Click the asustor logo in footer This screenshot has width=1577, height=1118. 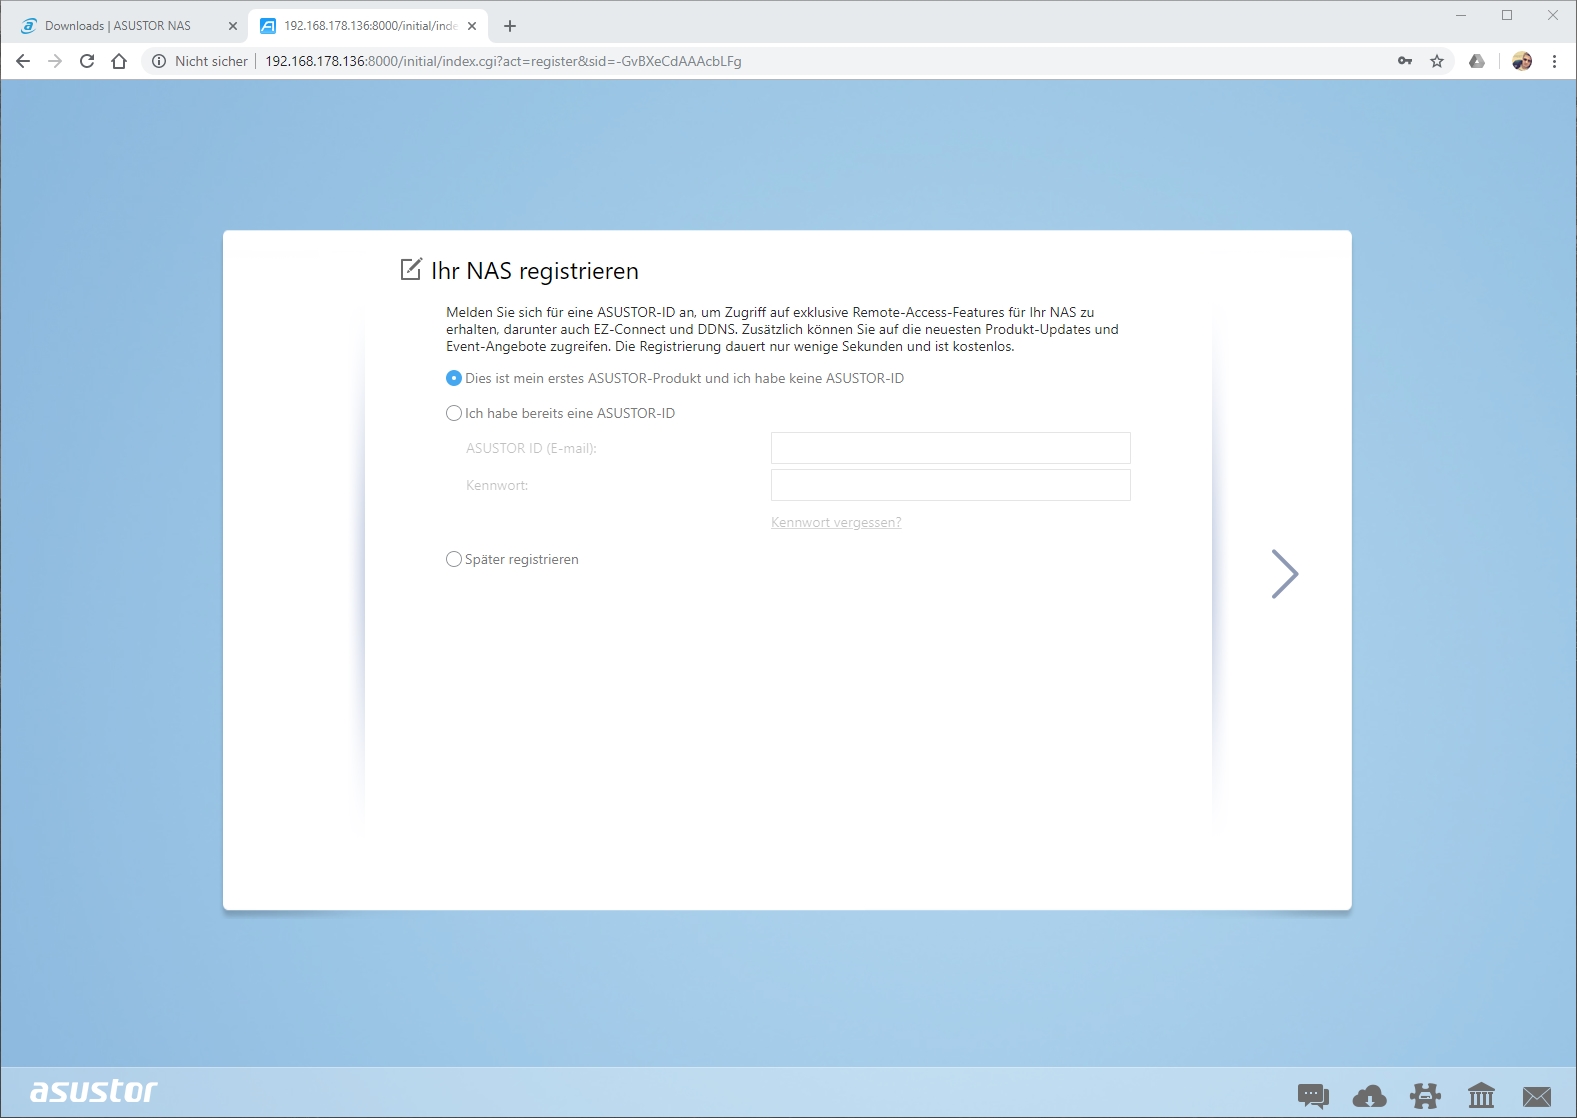pos(94,1091)
